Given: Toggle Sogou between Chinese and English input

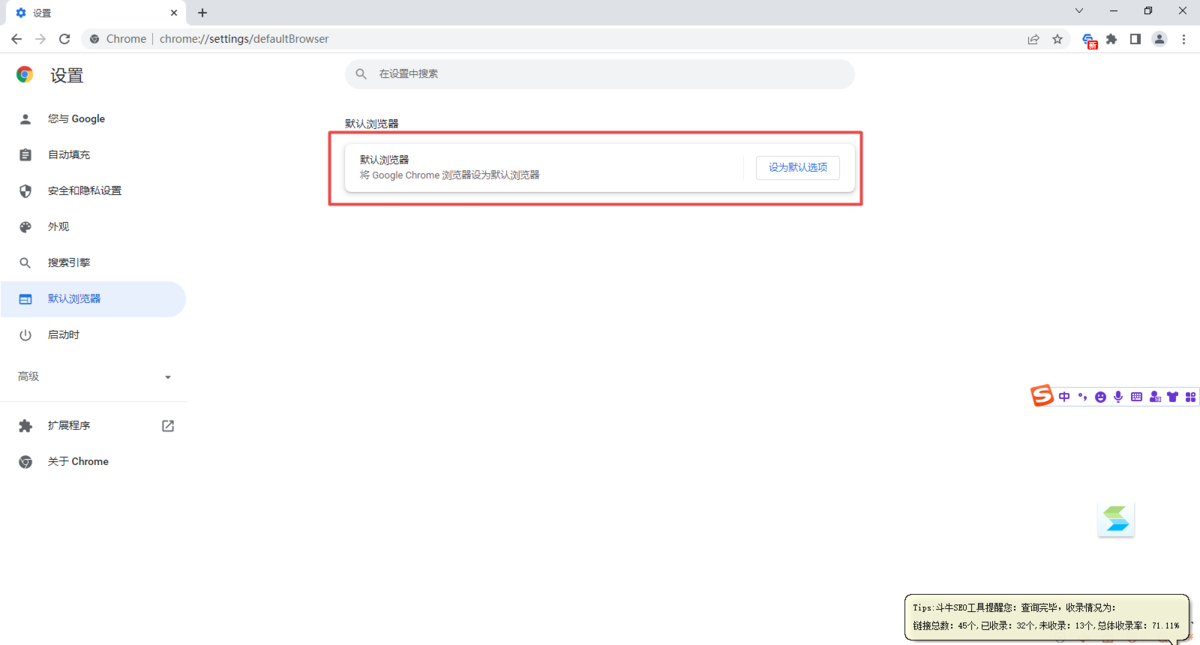Looking at the screenshot, I should [1064, 396].
